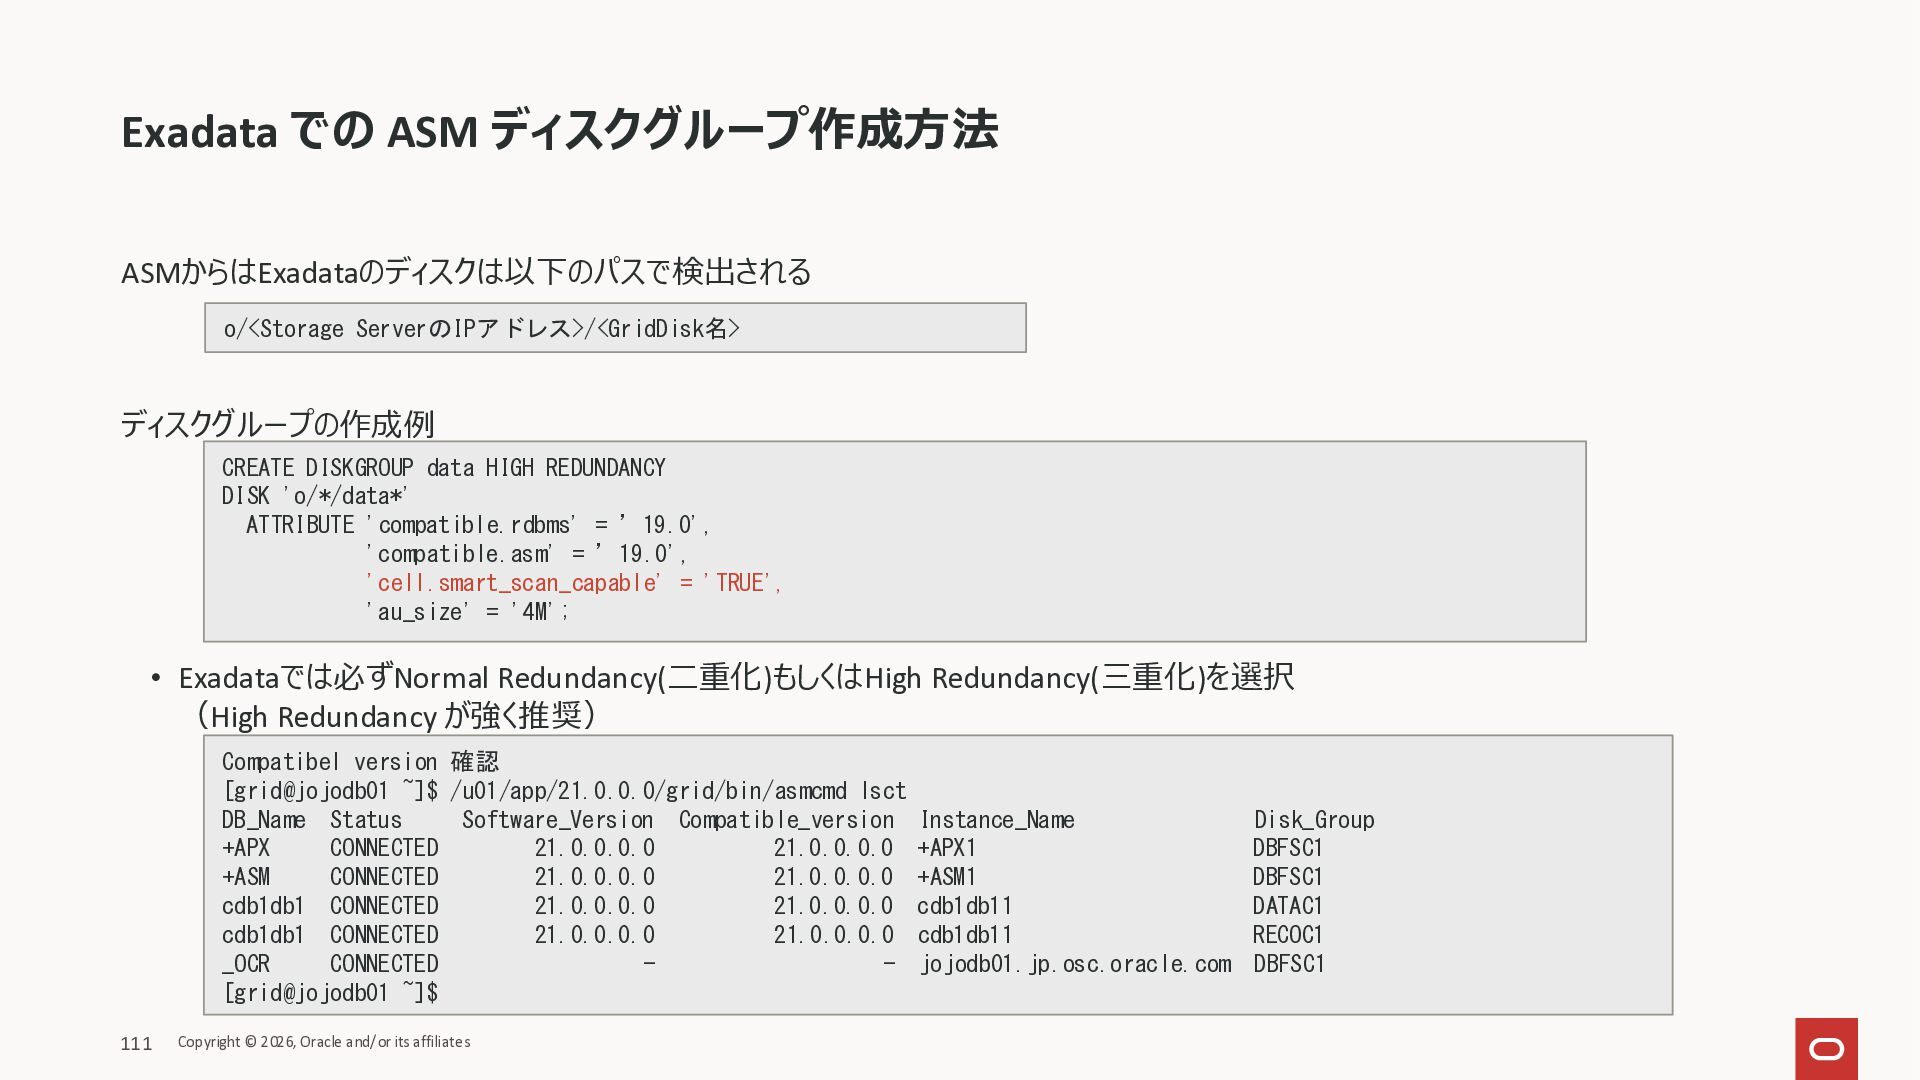The image size is (1920, 1080).
Task: Click the jojodb01.jp.osc.oracle.com instance name
Action: pyautogui.click(x=1075, y=964)
